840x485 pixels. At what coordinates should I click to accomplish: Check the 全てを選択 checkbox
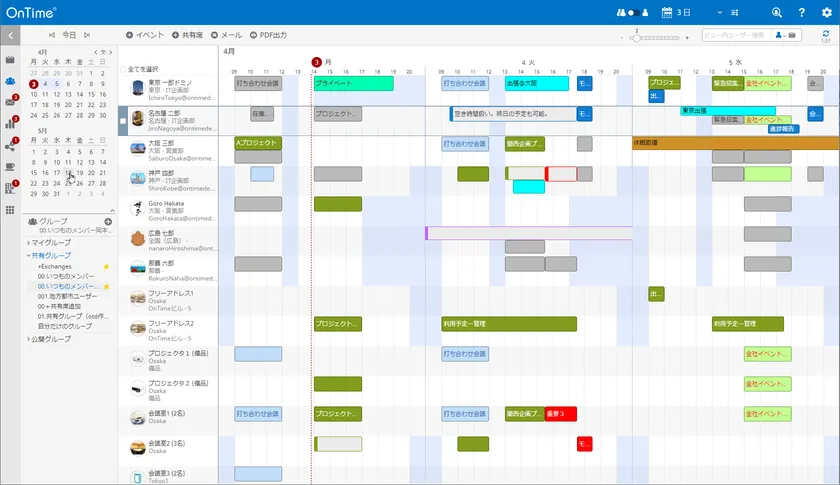click(x=123, y=69)
